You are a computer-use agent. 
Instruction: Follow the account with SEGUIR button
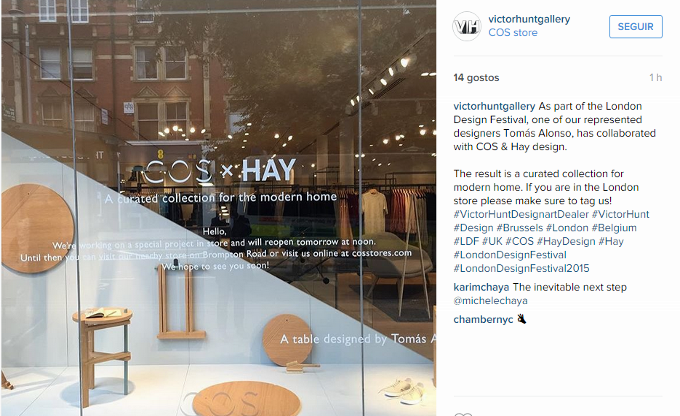tap(635, 26)
